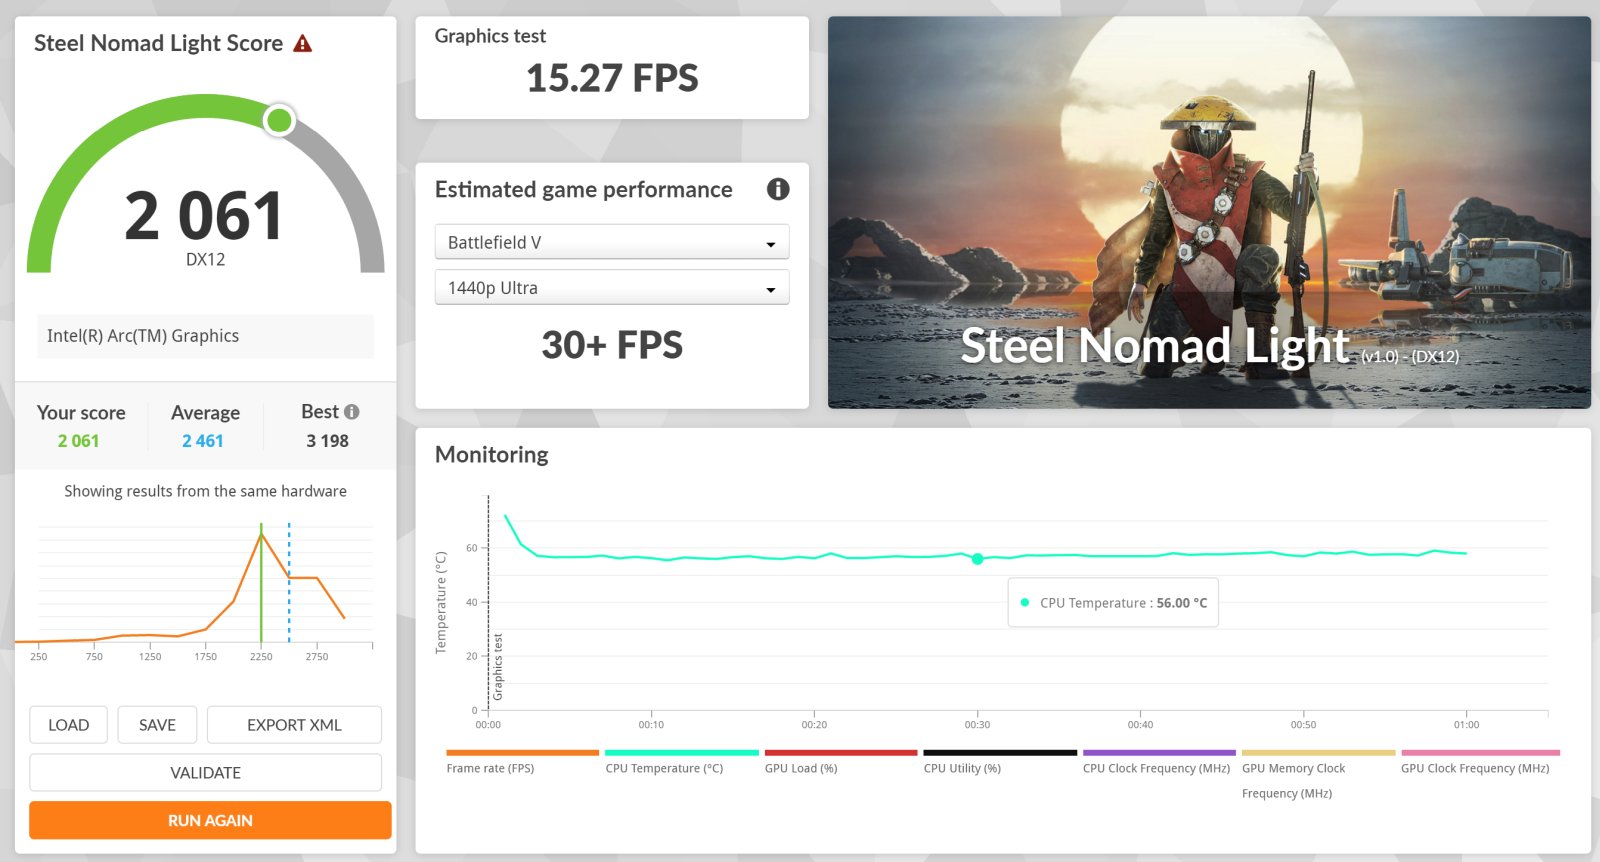Click the Steel Nomad Light banner image
This screenshot has height=862, width=1600.
coord(1208,212)
